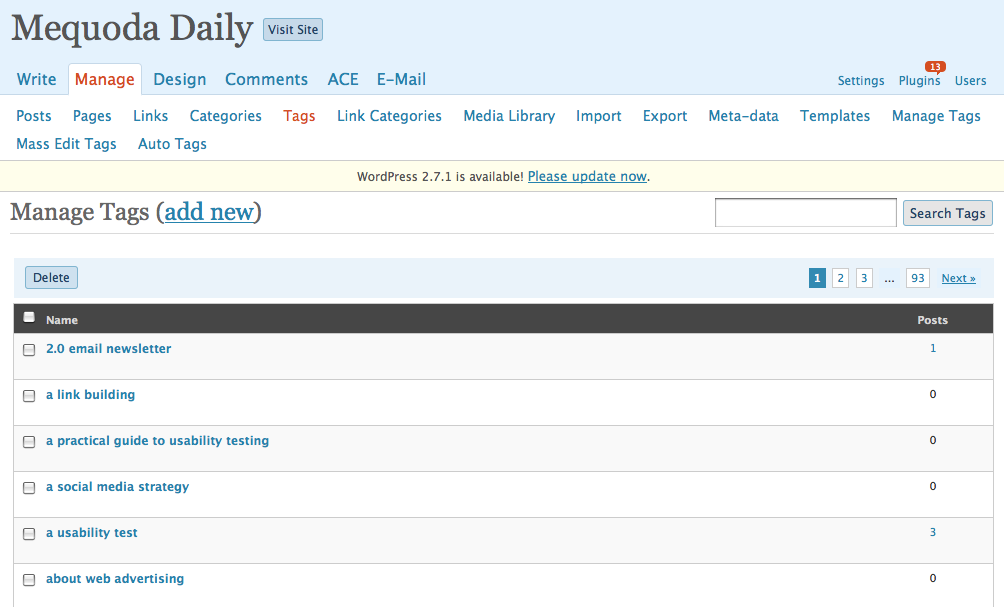This screenshot has width=1004, height=607.
Task: Open the Meta-data submenu item
Action: [x=743, y=116]
